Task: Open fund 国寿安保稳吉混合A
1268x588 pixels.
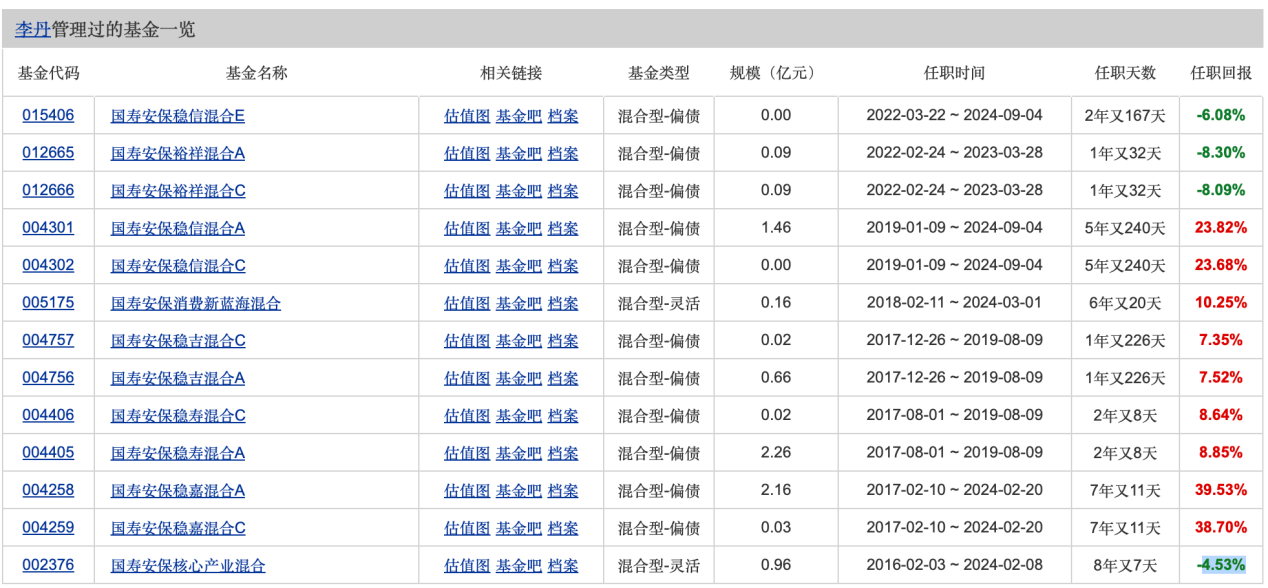Action: pos(177,378)
